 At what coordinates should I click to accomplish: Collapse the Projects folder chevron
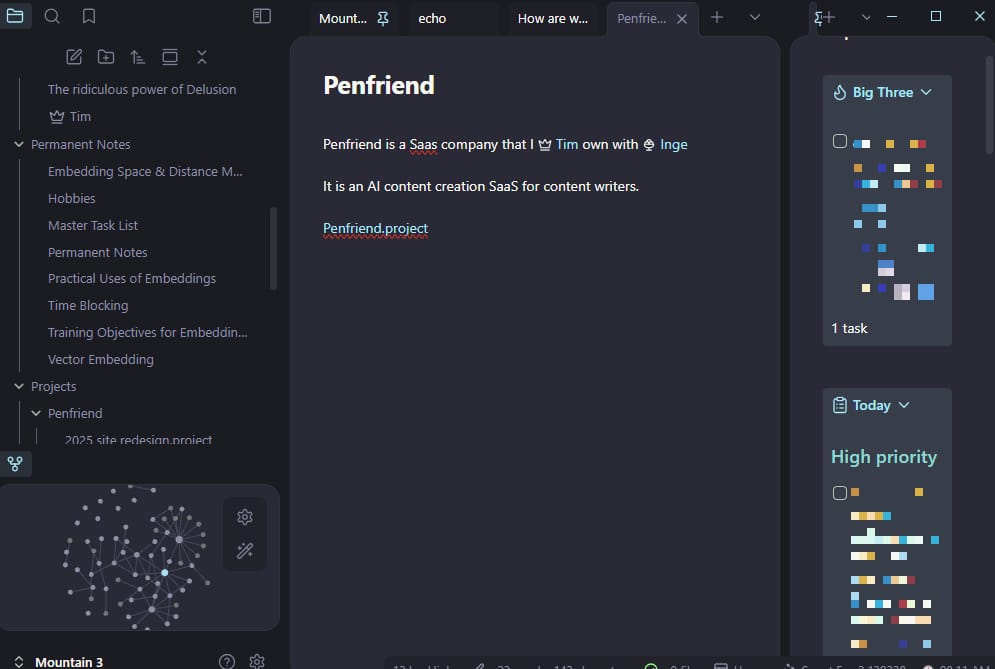(x=19, y=387)
